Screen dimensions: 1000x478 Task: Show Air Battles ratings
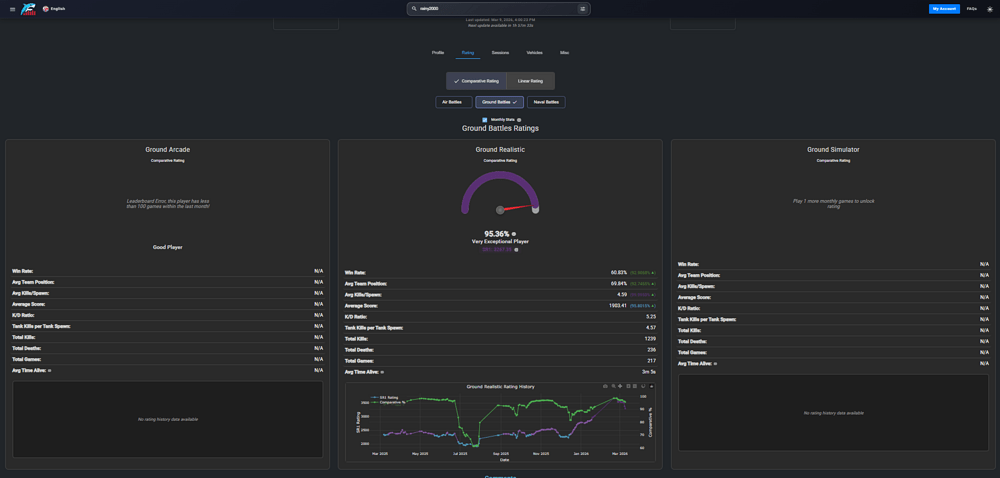(x=454, y=102)
